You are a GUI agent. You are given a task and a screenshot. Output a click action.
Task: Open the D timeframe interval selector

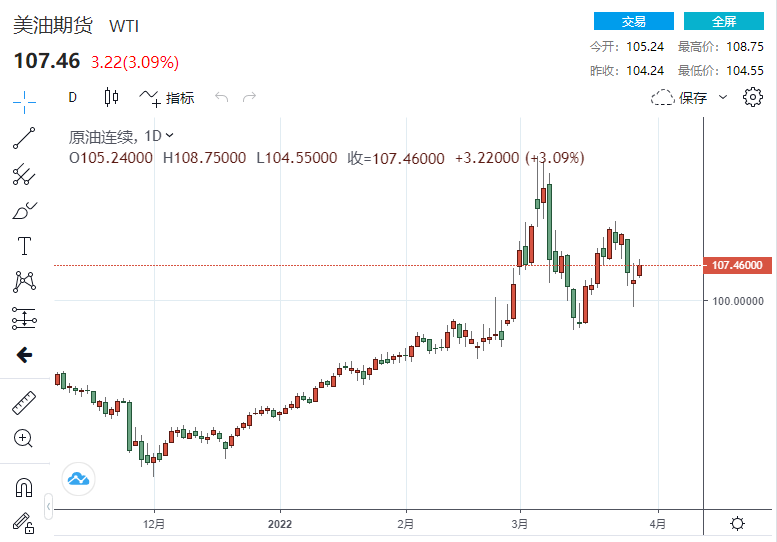(x=72, y=97)
